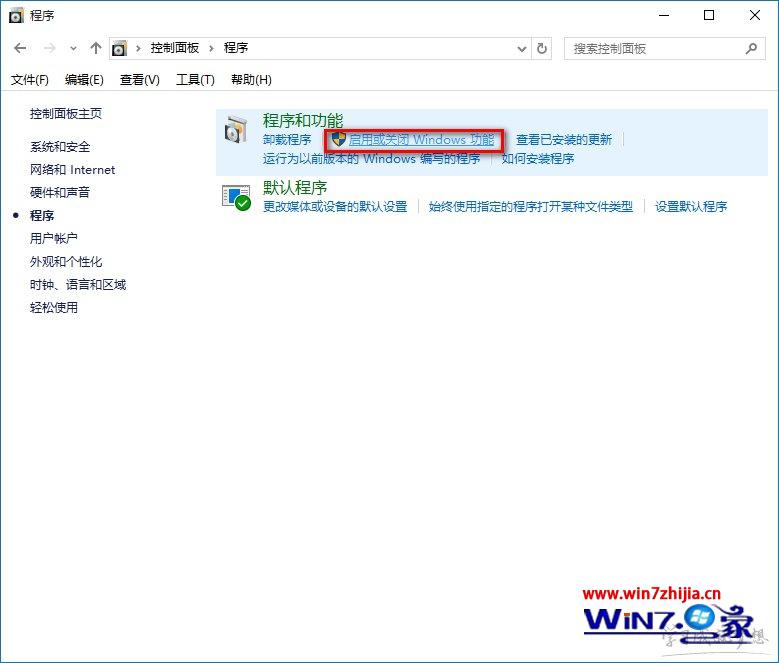Expand chevron before 控制面板 breadcrumb
The height and width of the screenshot is (663, 779).
139,48
